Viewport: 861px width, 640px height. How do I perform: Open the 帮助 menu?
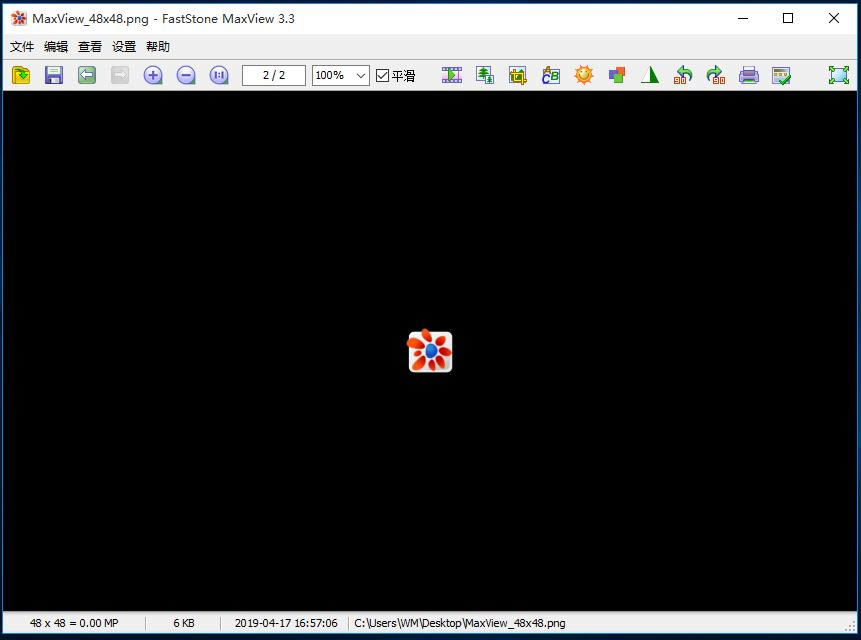pos(158,47)
